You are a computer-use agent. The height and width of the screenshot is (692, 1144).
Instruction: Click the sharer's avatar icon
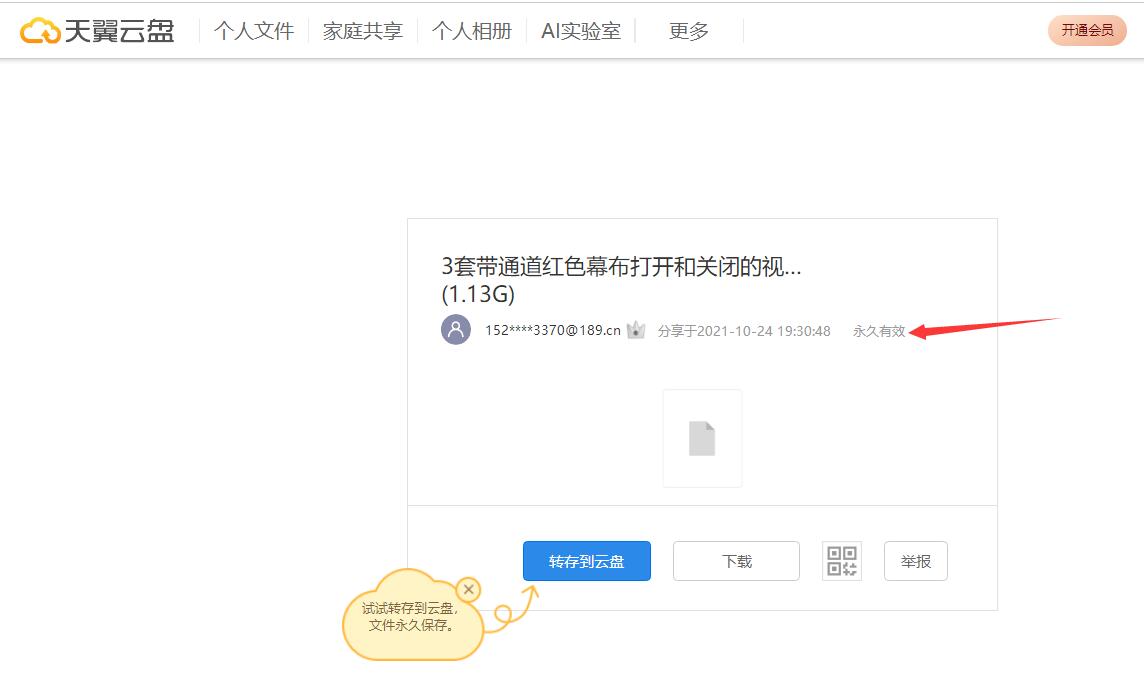click(456, 330)
